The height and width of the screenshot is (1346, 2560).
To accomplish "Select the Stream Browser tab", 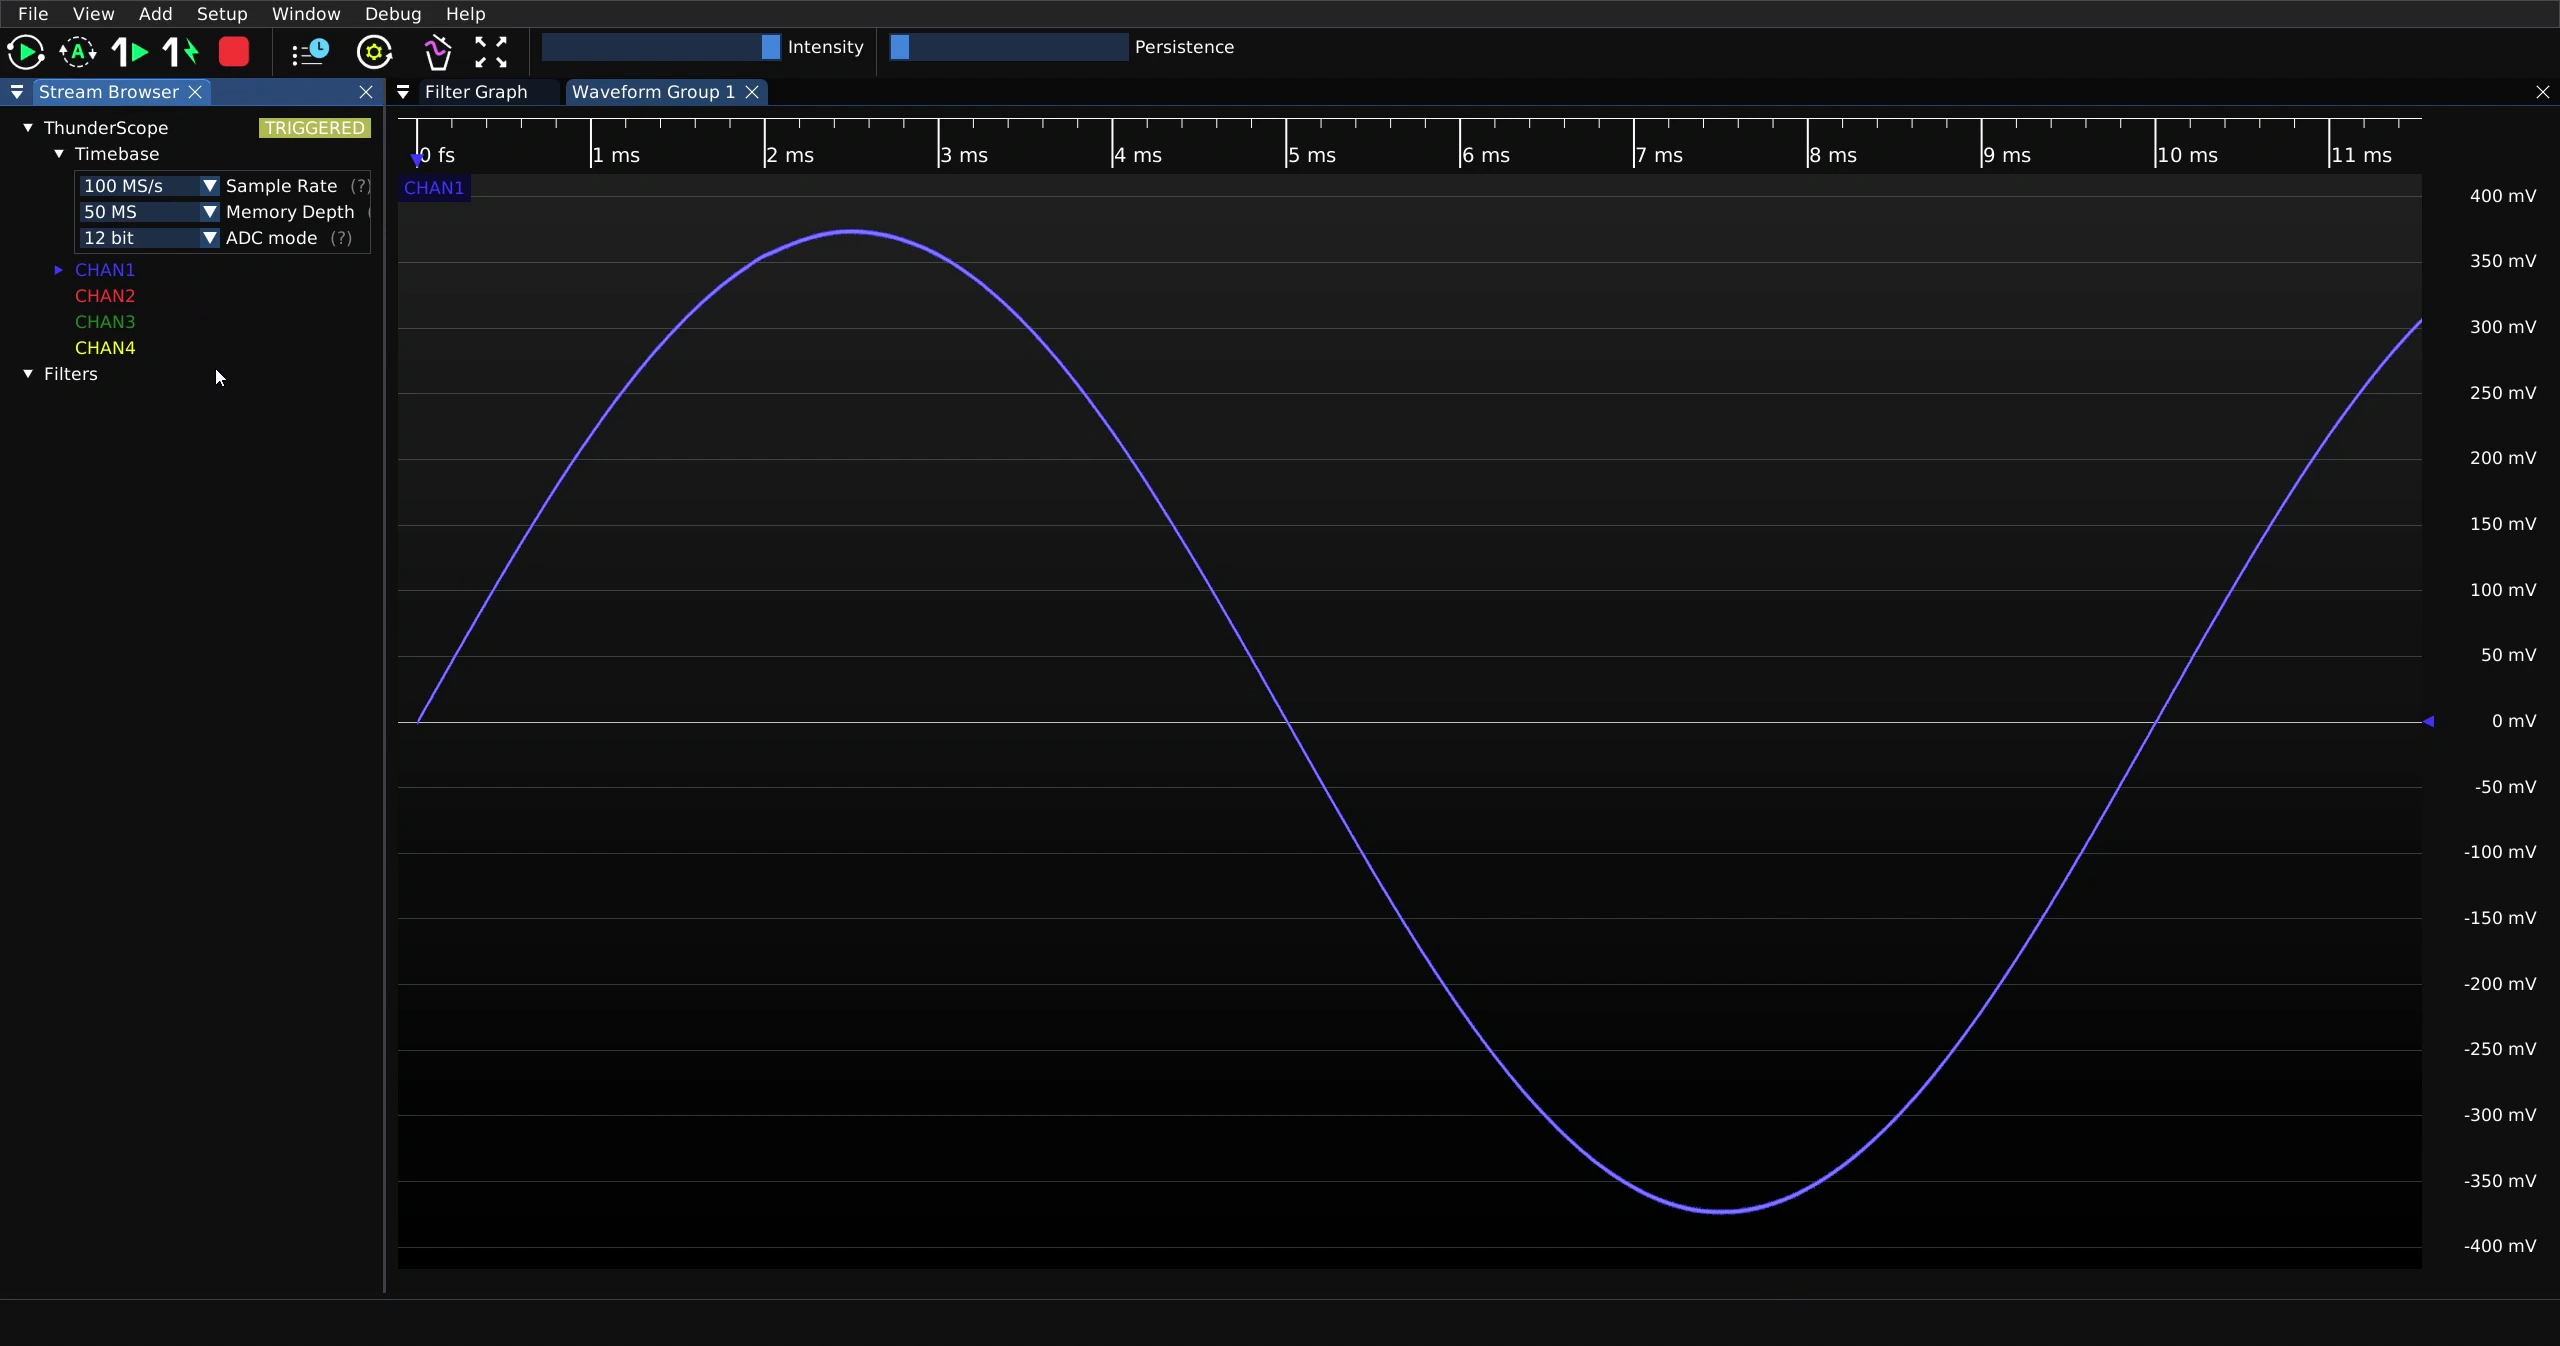I will (x=108, y=92).
